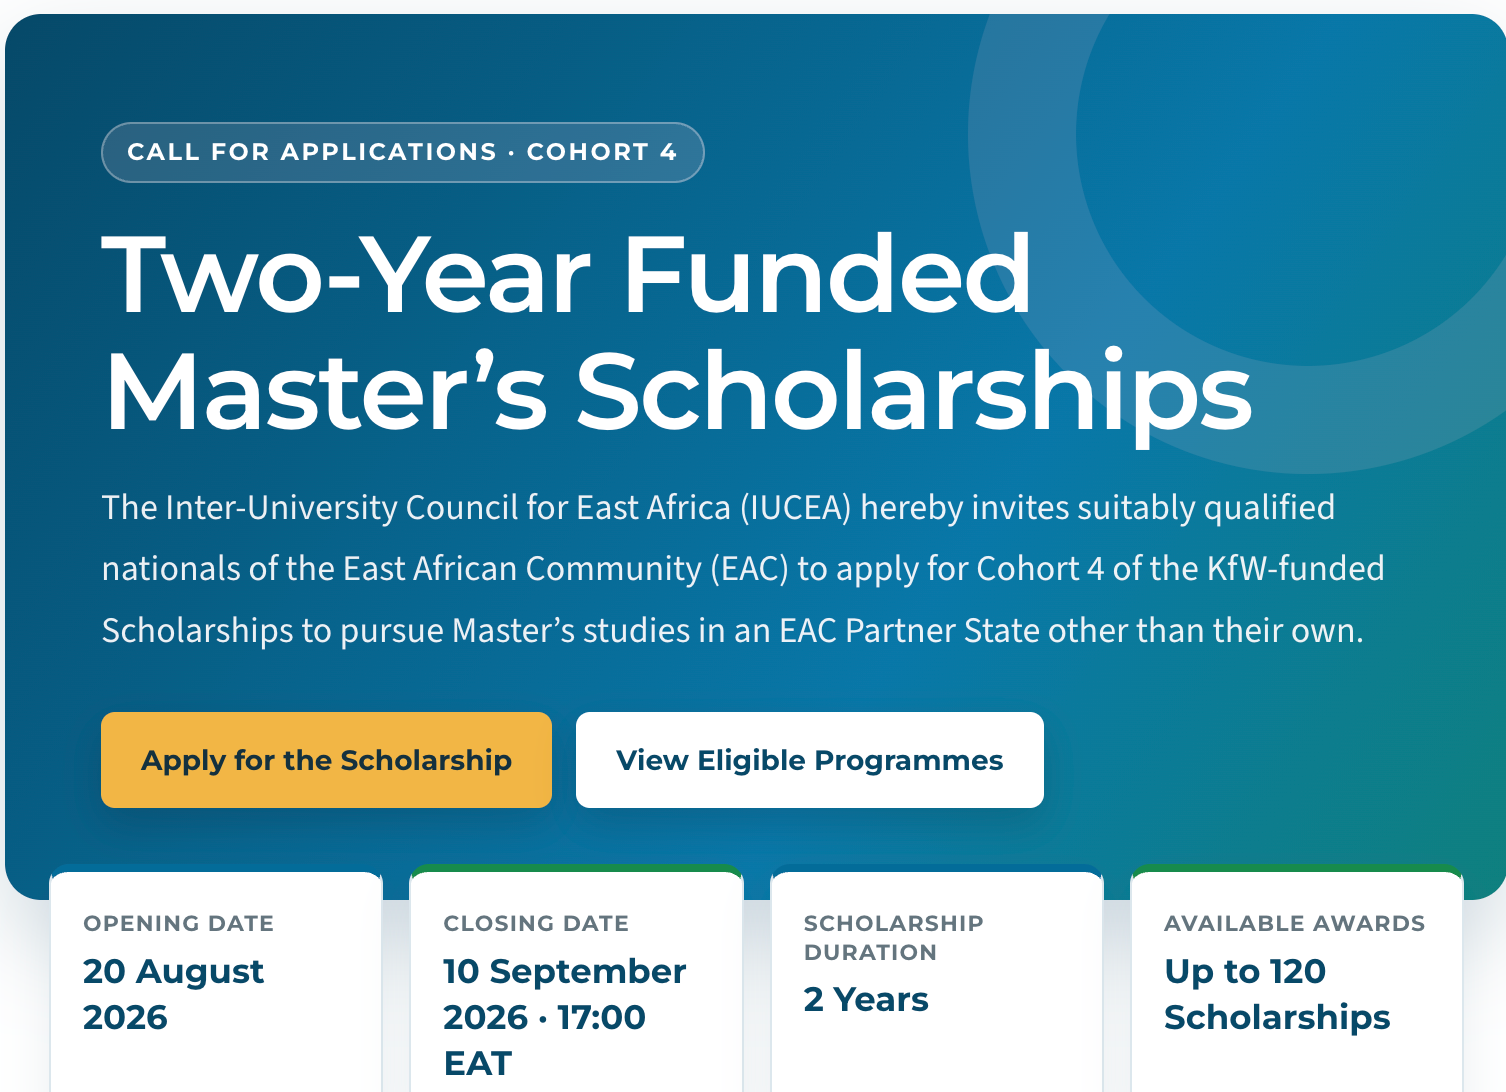Click the Up to 120 Scholarships value
The image size is (1506, 1092).
pos(1277,994)
